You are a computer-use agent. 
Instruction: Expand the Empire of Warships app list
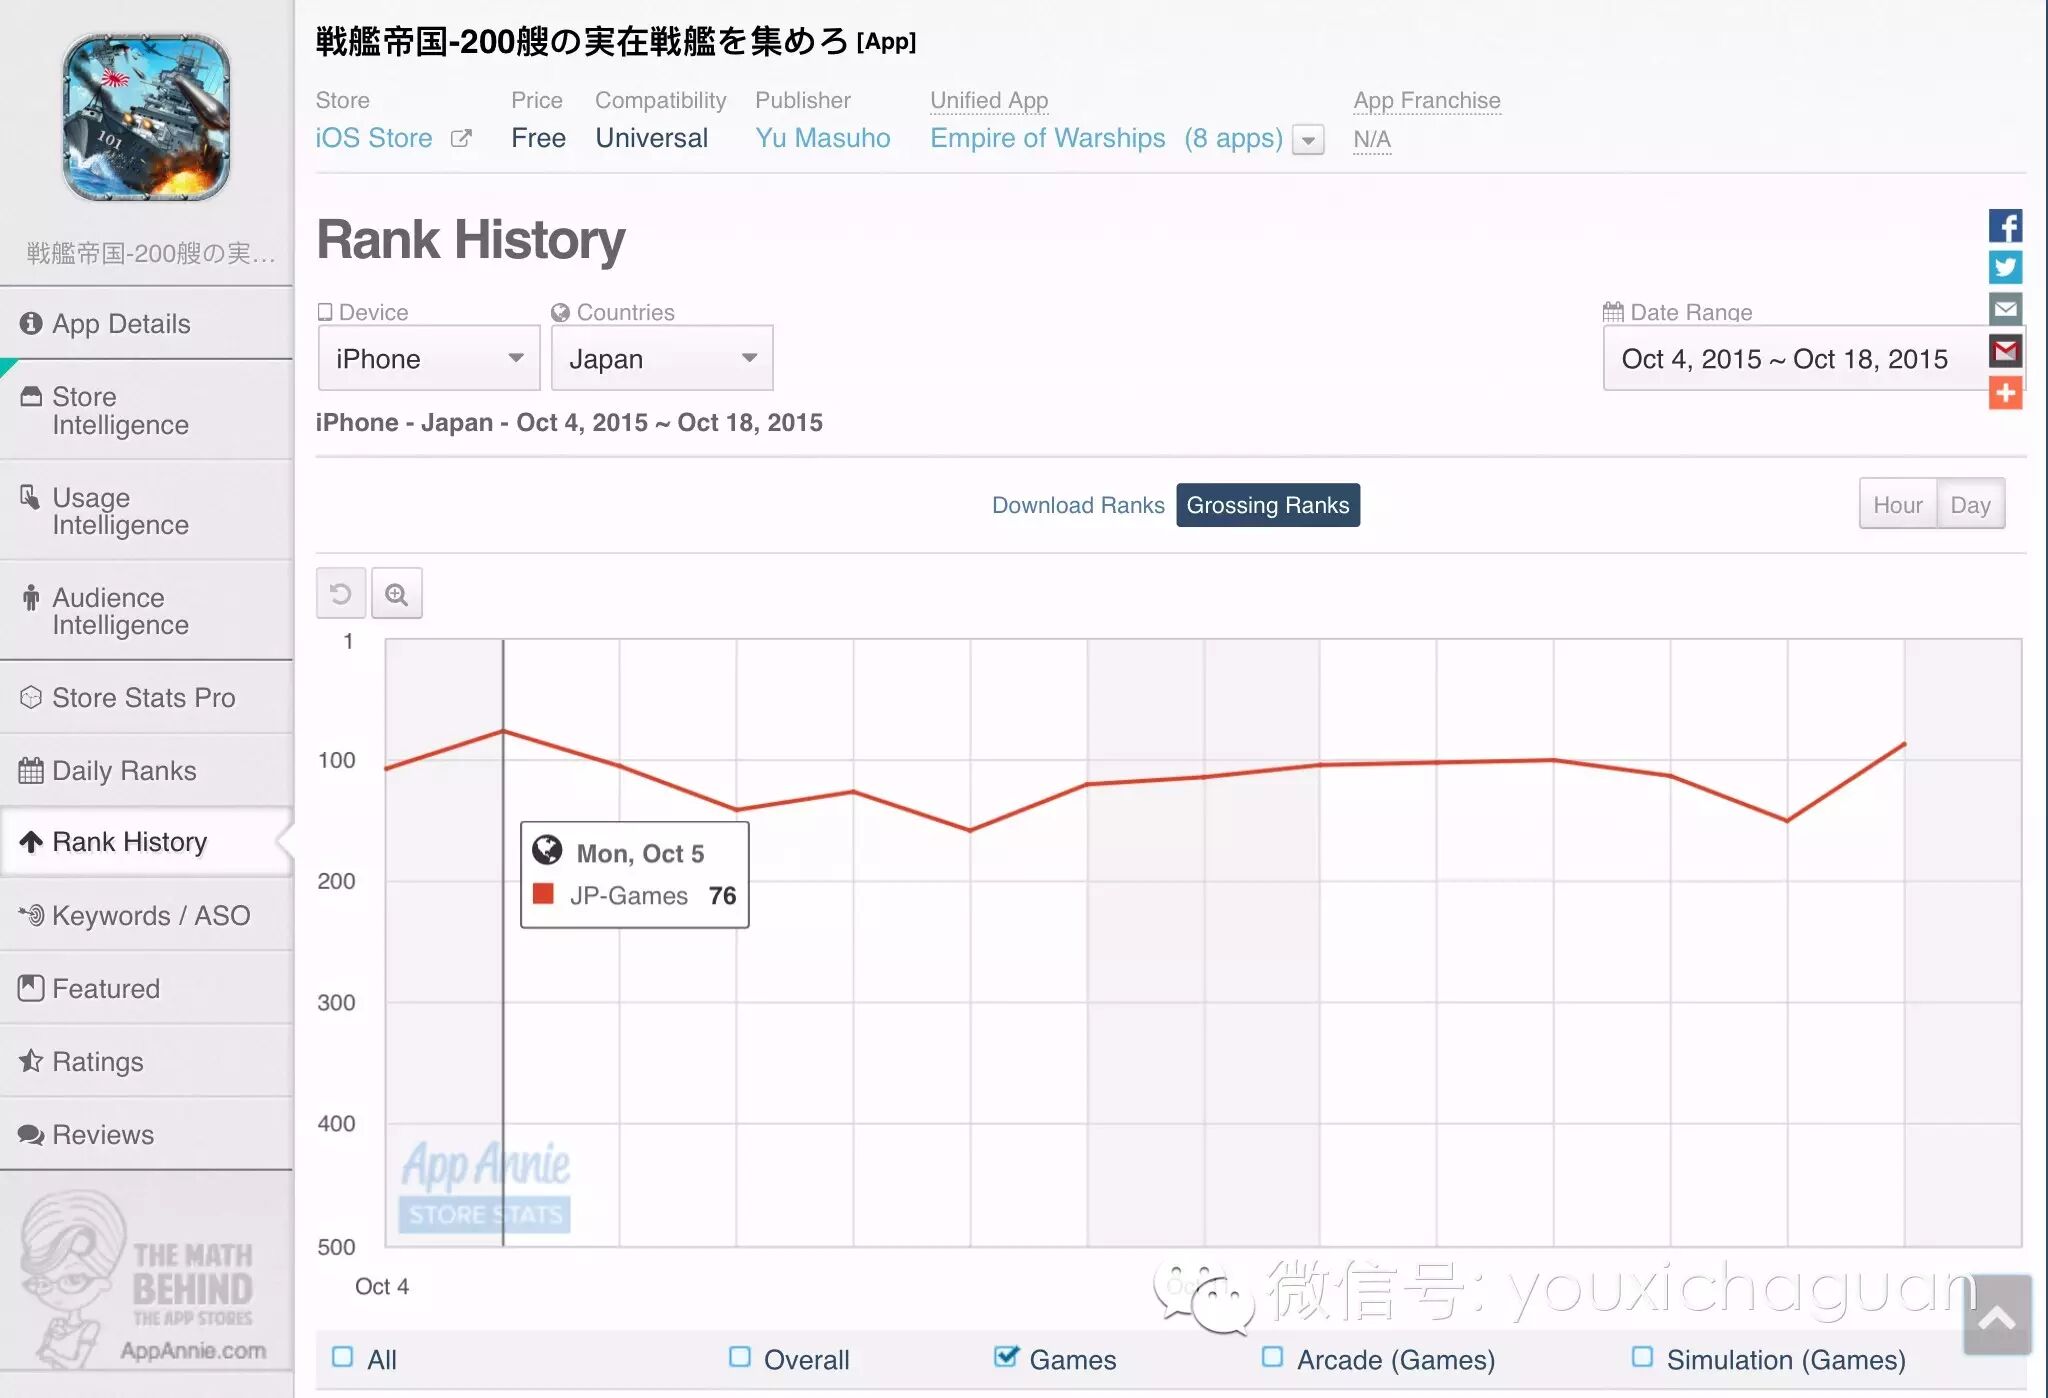tap(1307, 140)
